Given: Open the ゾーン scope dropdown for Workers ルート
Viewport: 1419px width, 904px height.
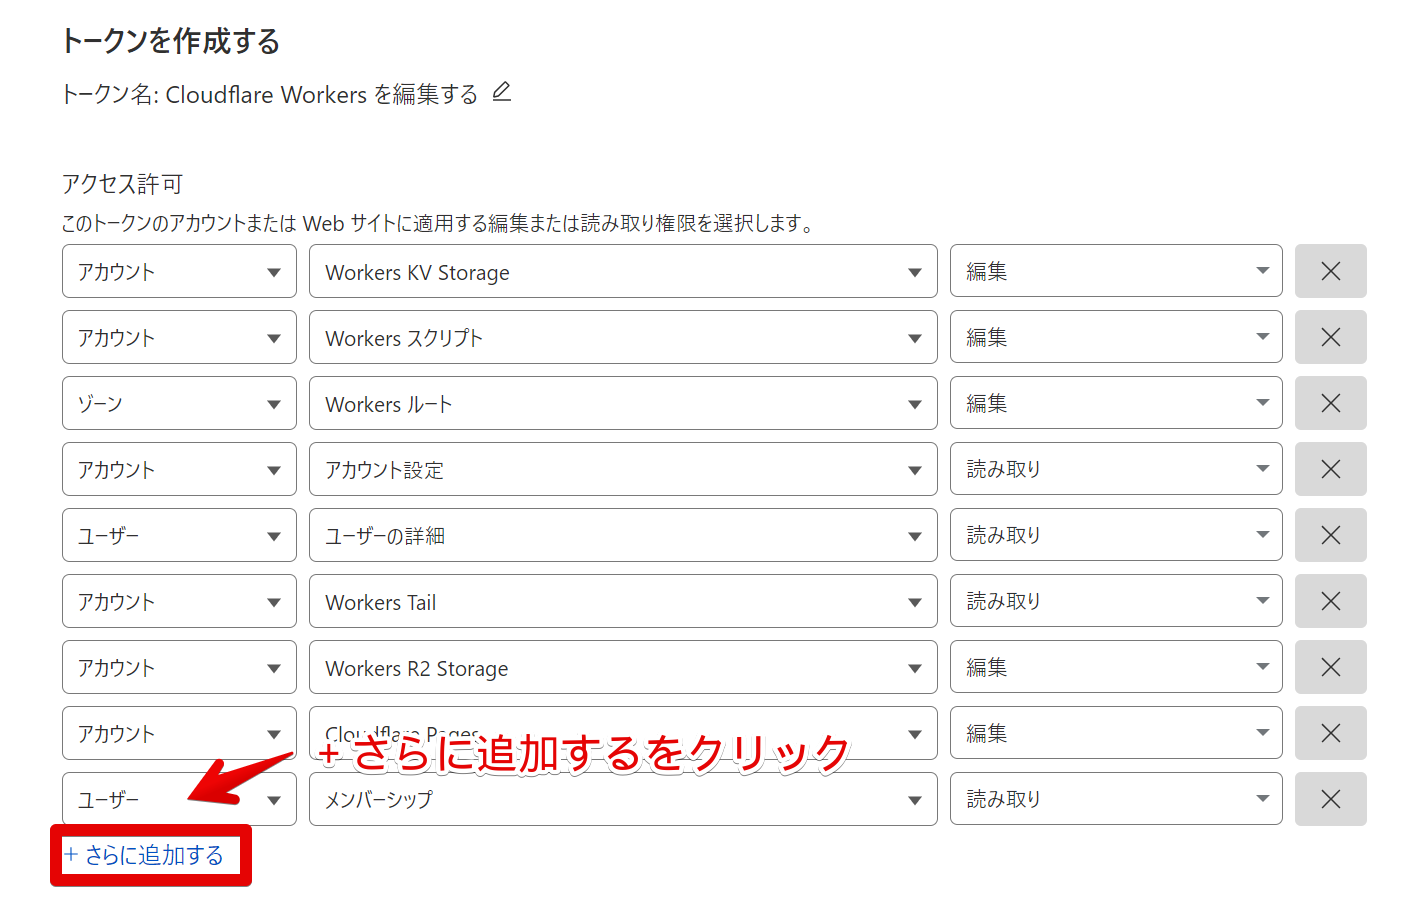Looking at the screenshot, I should click(x=179, y=403).
